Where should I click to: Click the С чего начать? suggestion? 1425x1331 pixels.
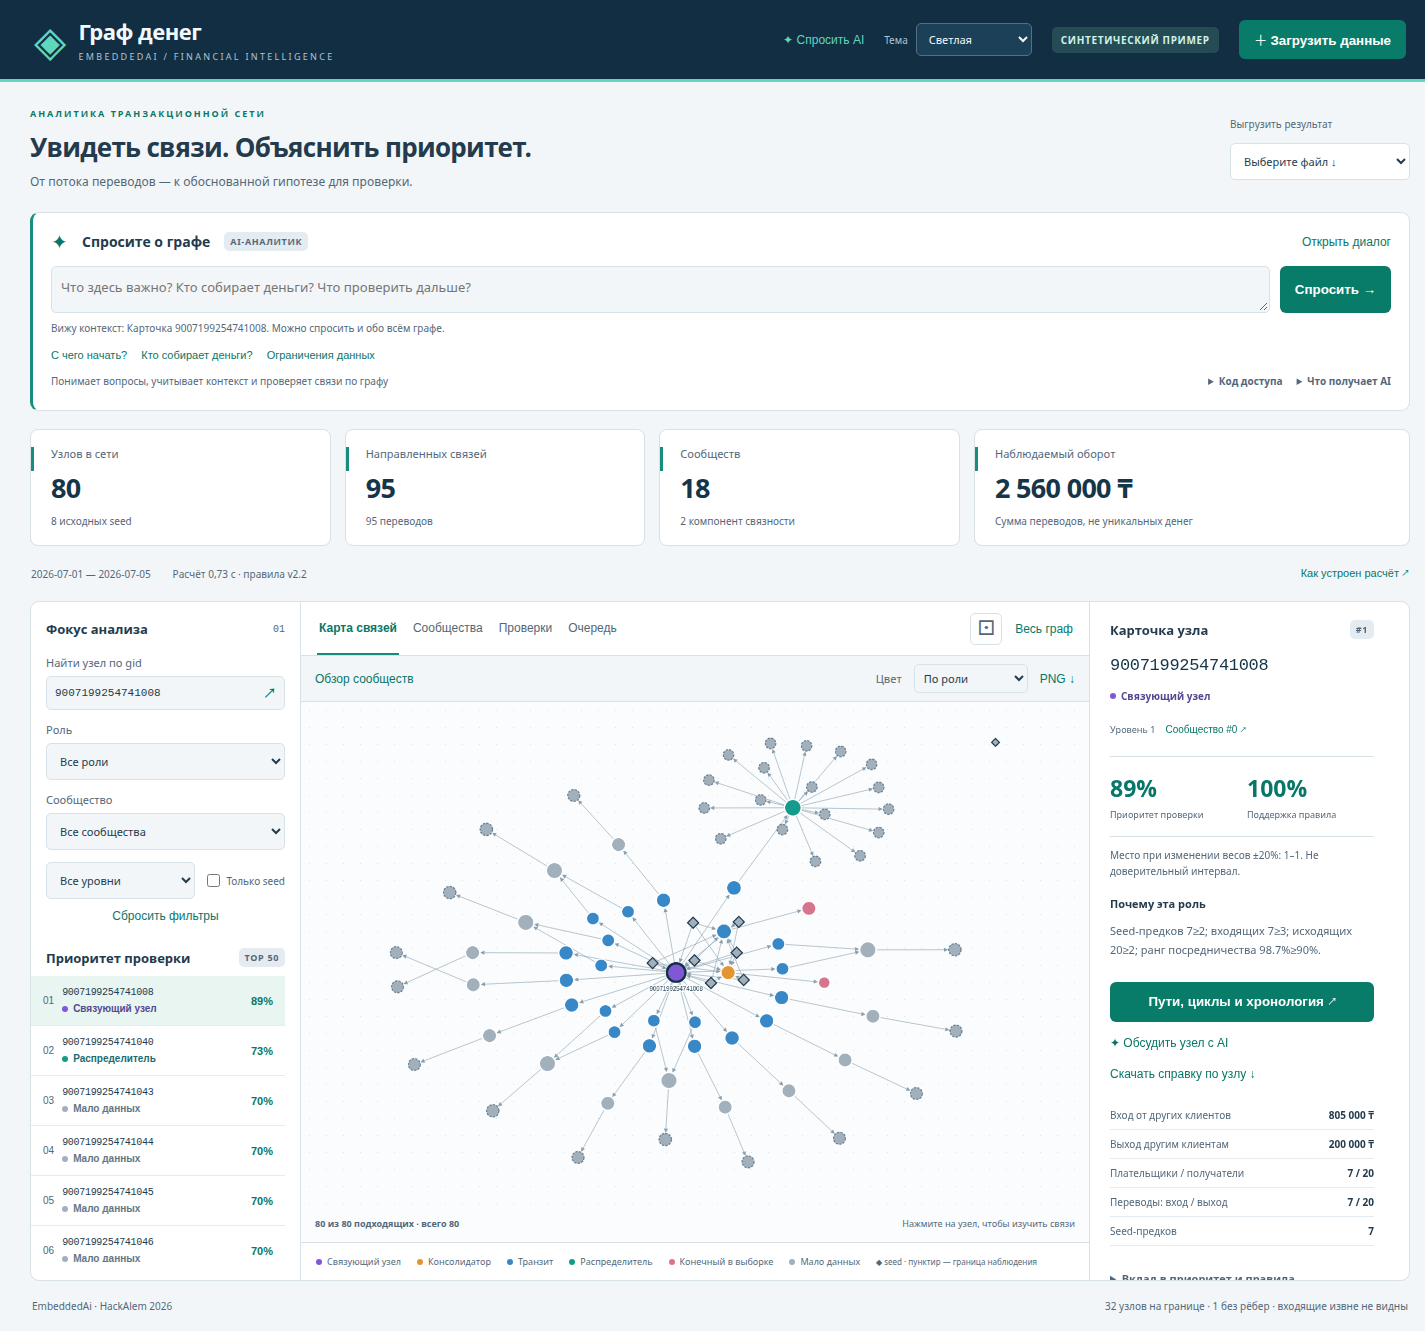tap(89, 355)
